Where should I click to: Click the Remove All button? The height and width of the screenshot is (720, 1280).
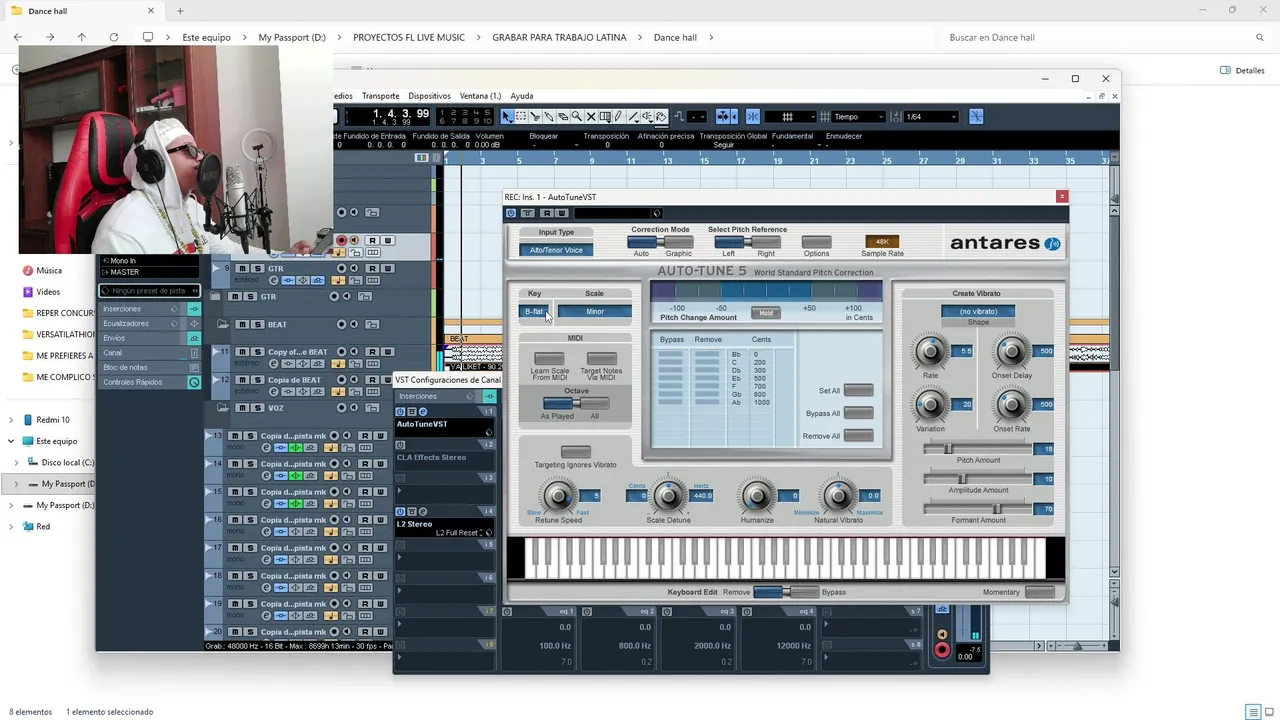coord(858,436)
